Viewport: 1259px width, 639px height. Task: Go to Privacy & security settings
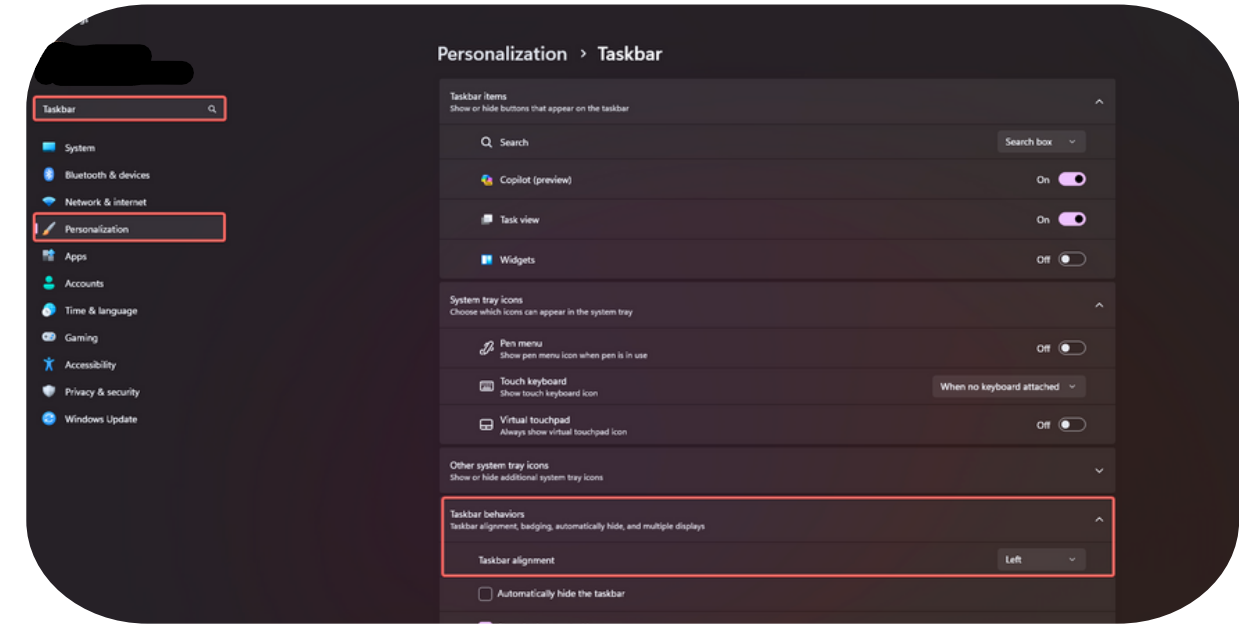click(102, 392)
